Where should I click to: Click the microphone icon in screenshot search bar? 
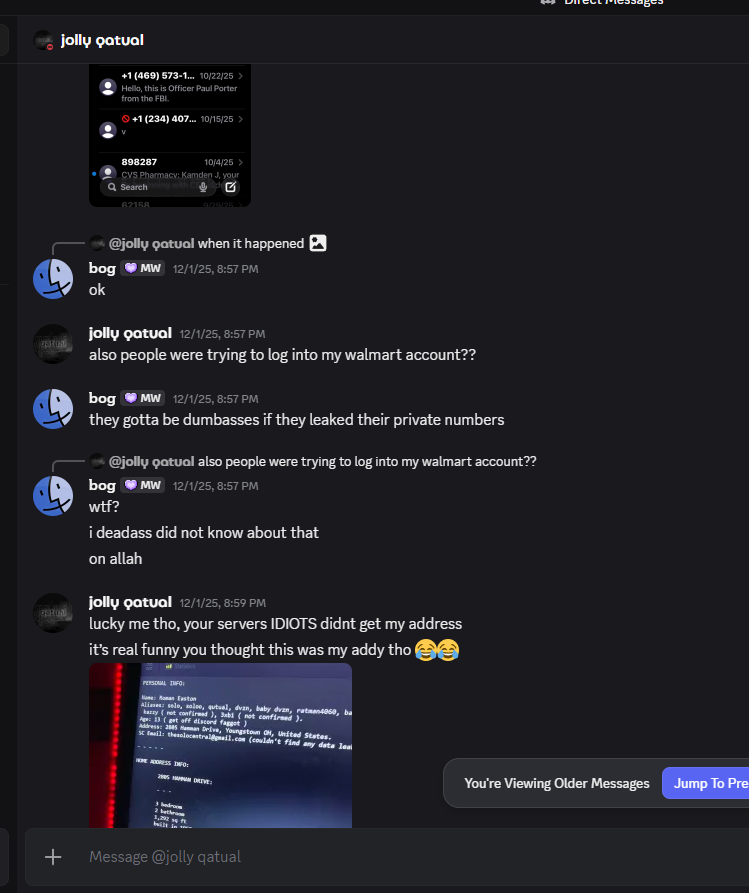pos(203,187)
